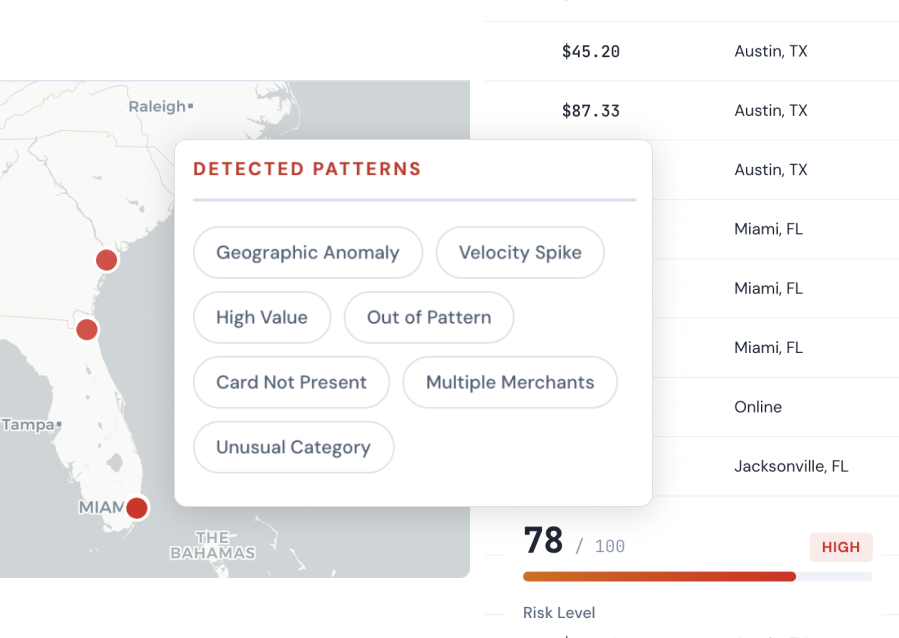
Task: Toggle the Unusual Category pattern chip
Action: 293,447
